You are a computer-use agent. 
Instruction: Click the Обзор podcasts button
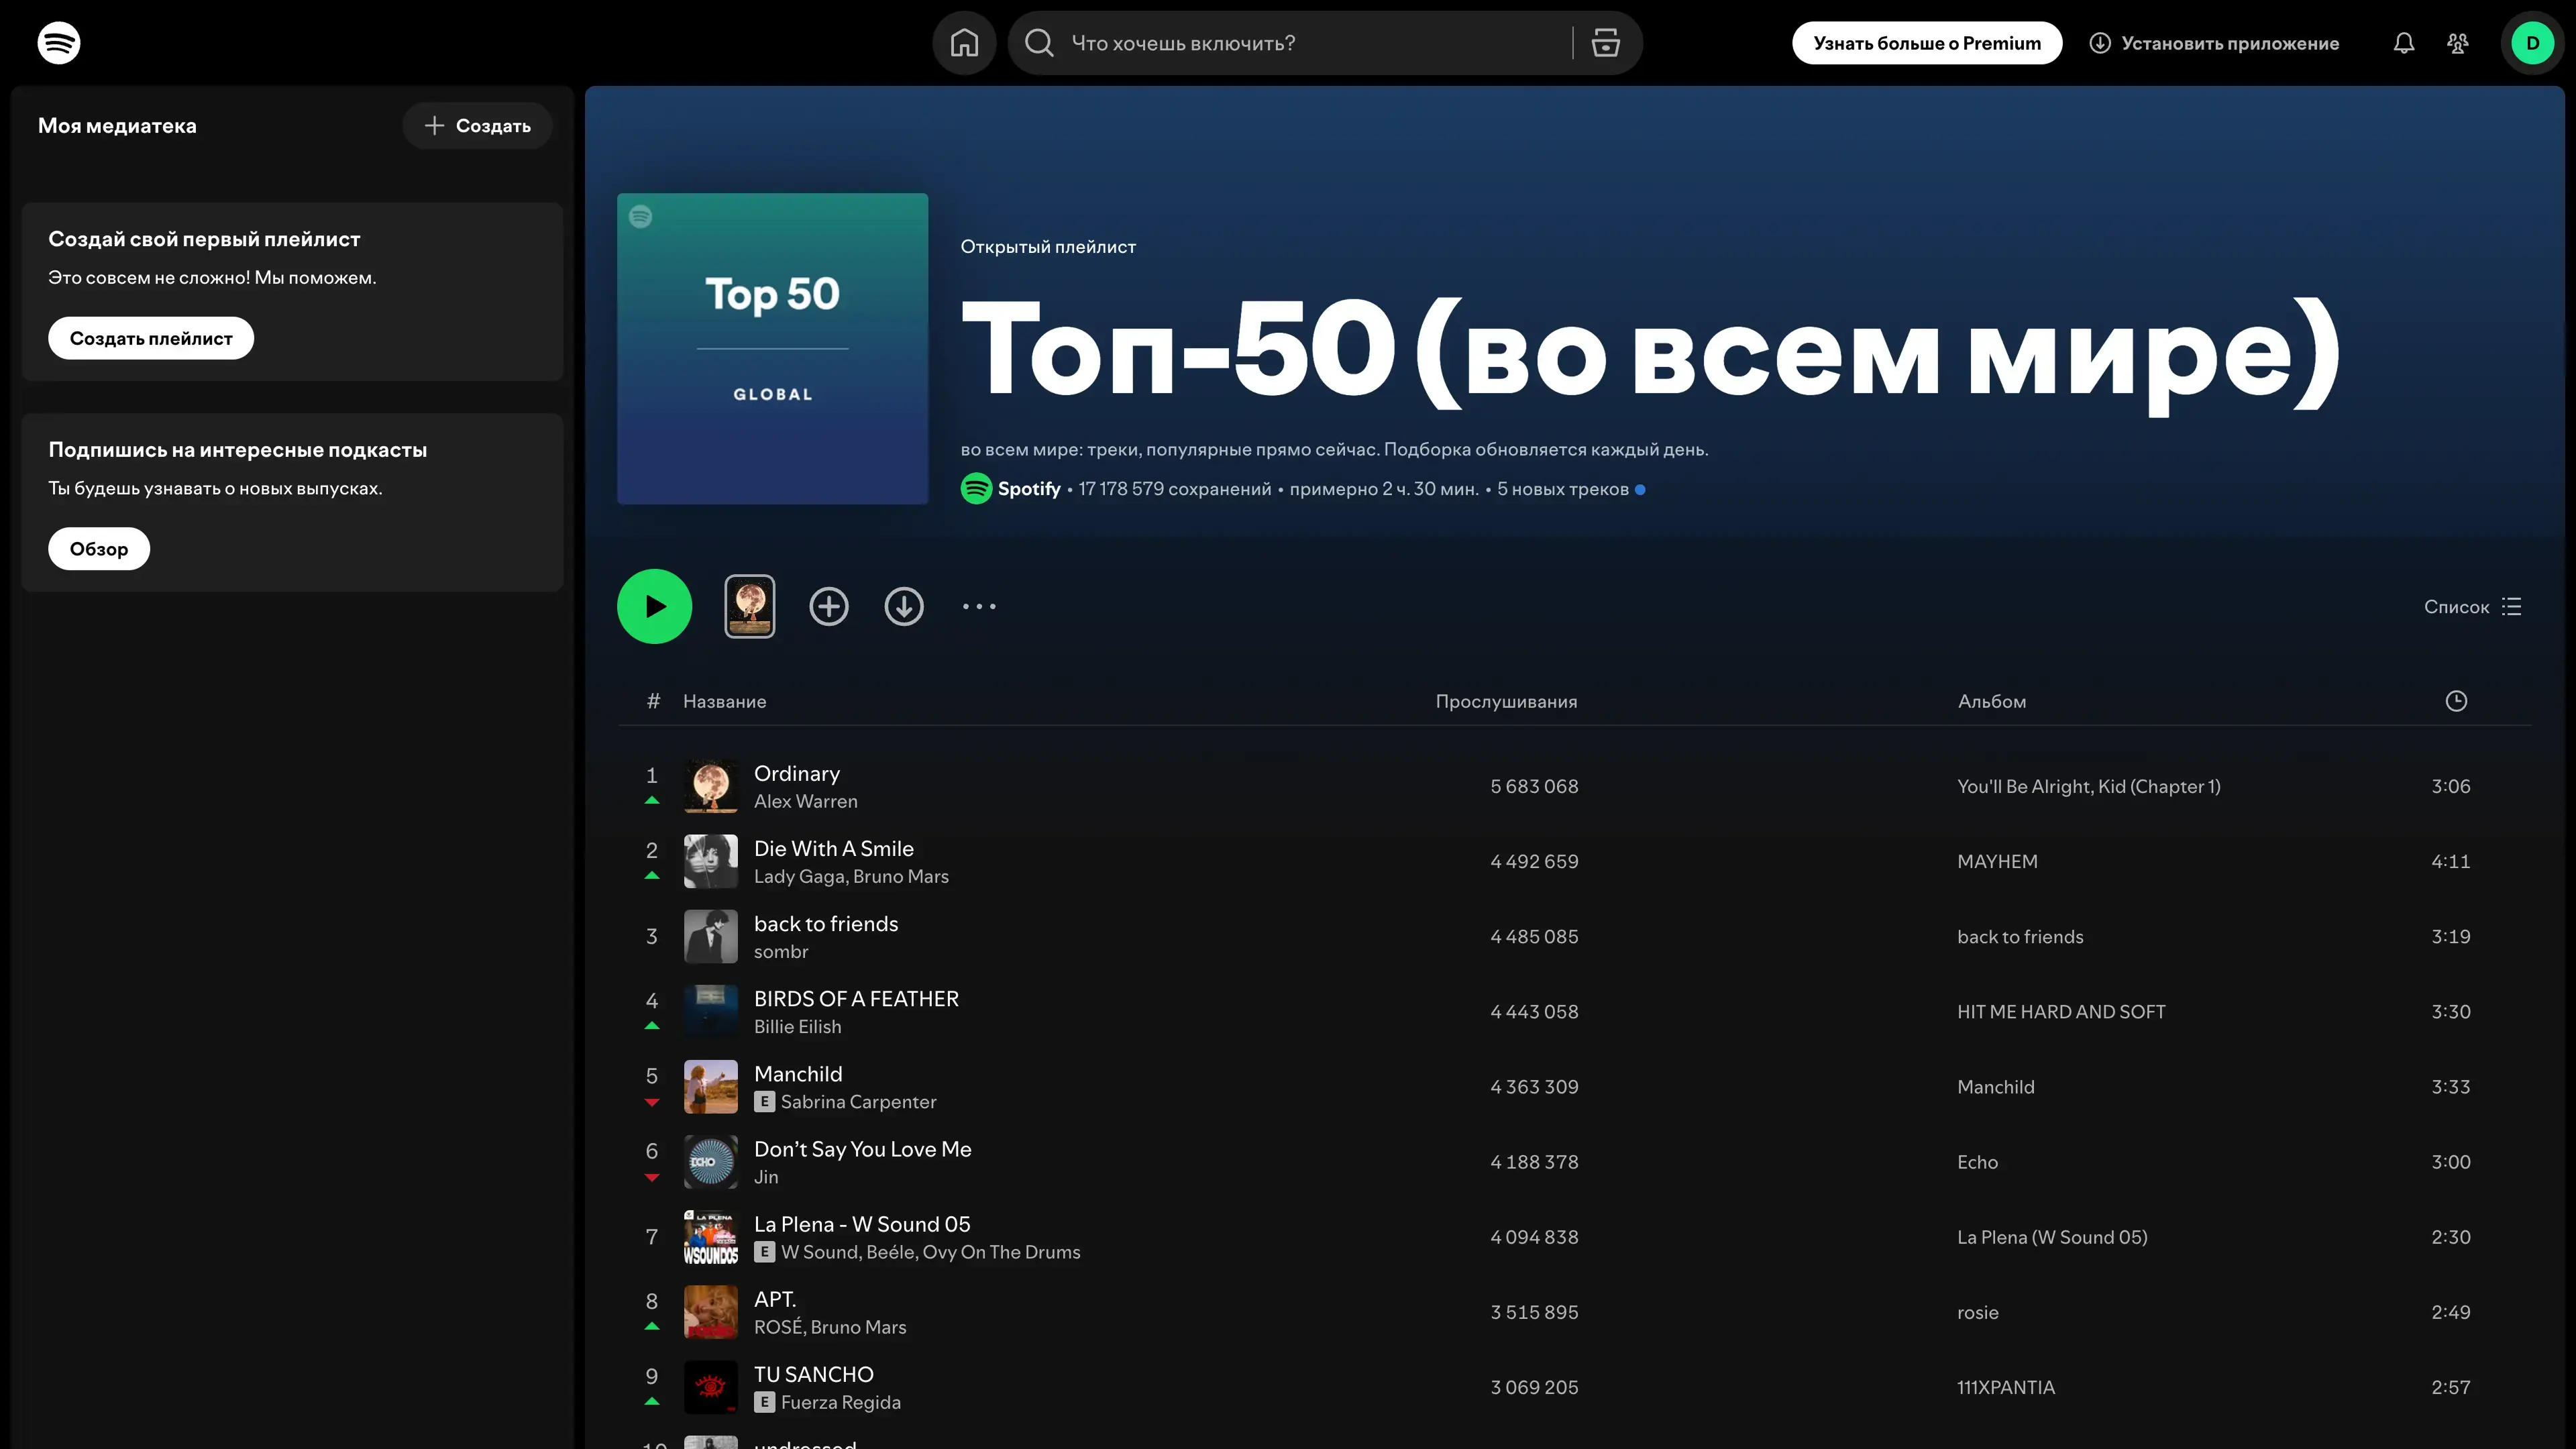coord(99,549)
